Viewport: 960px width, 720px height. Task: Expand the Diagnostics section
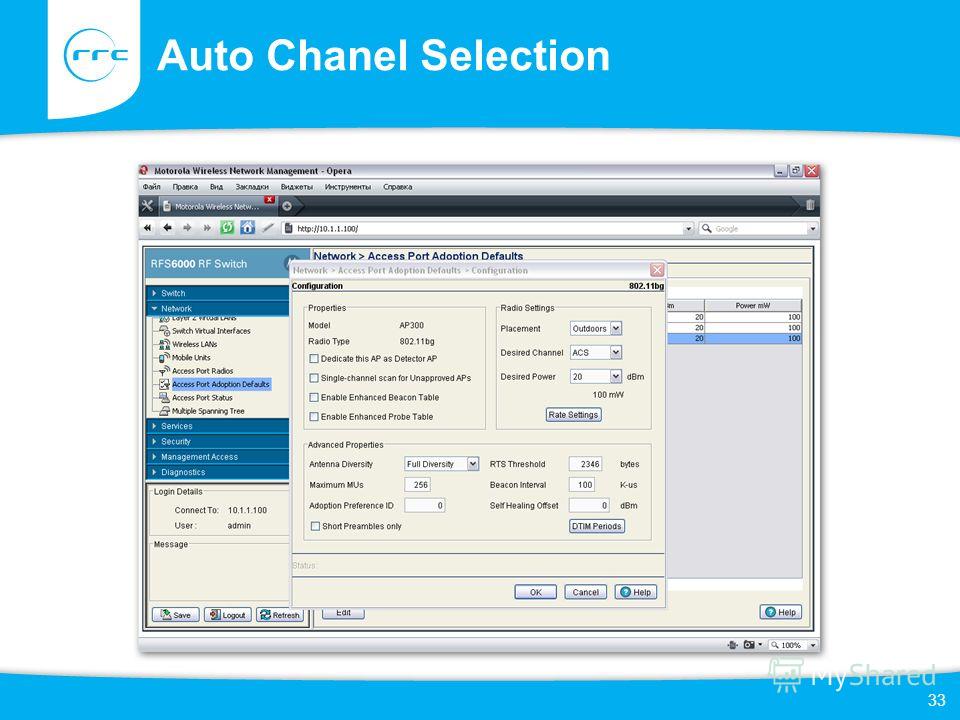(x=217, y=472)
